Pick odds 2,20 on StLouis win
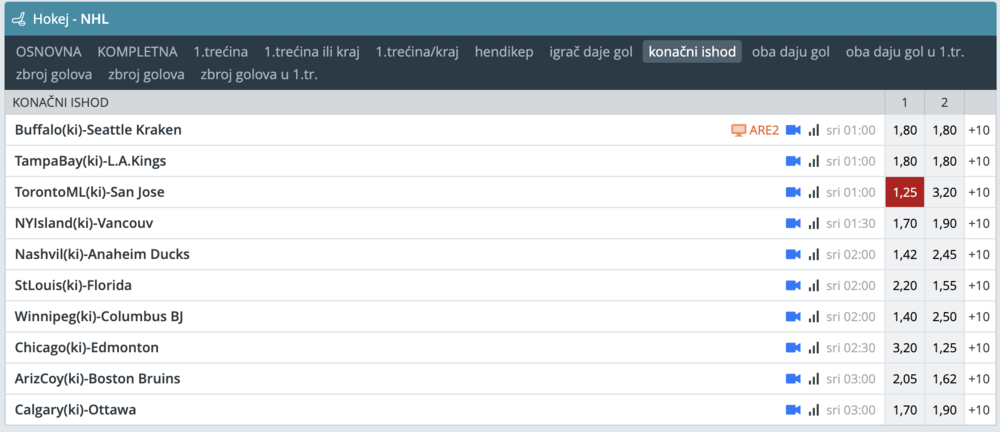 (905, 285)
